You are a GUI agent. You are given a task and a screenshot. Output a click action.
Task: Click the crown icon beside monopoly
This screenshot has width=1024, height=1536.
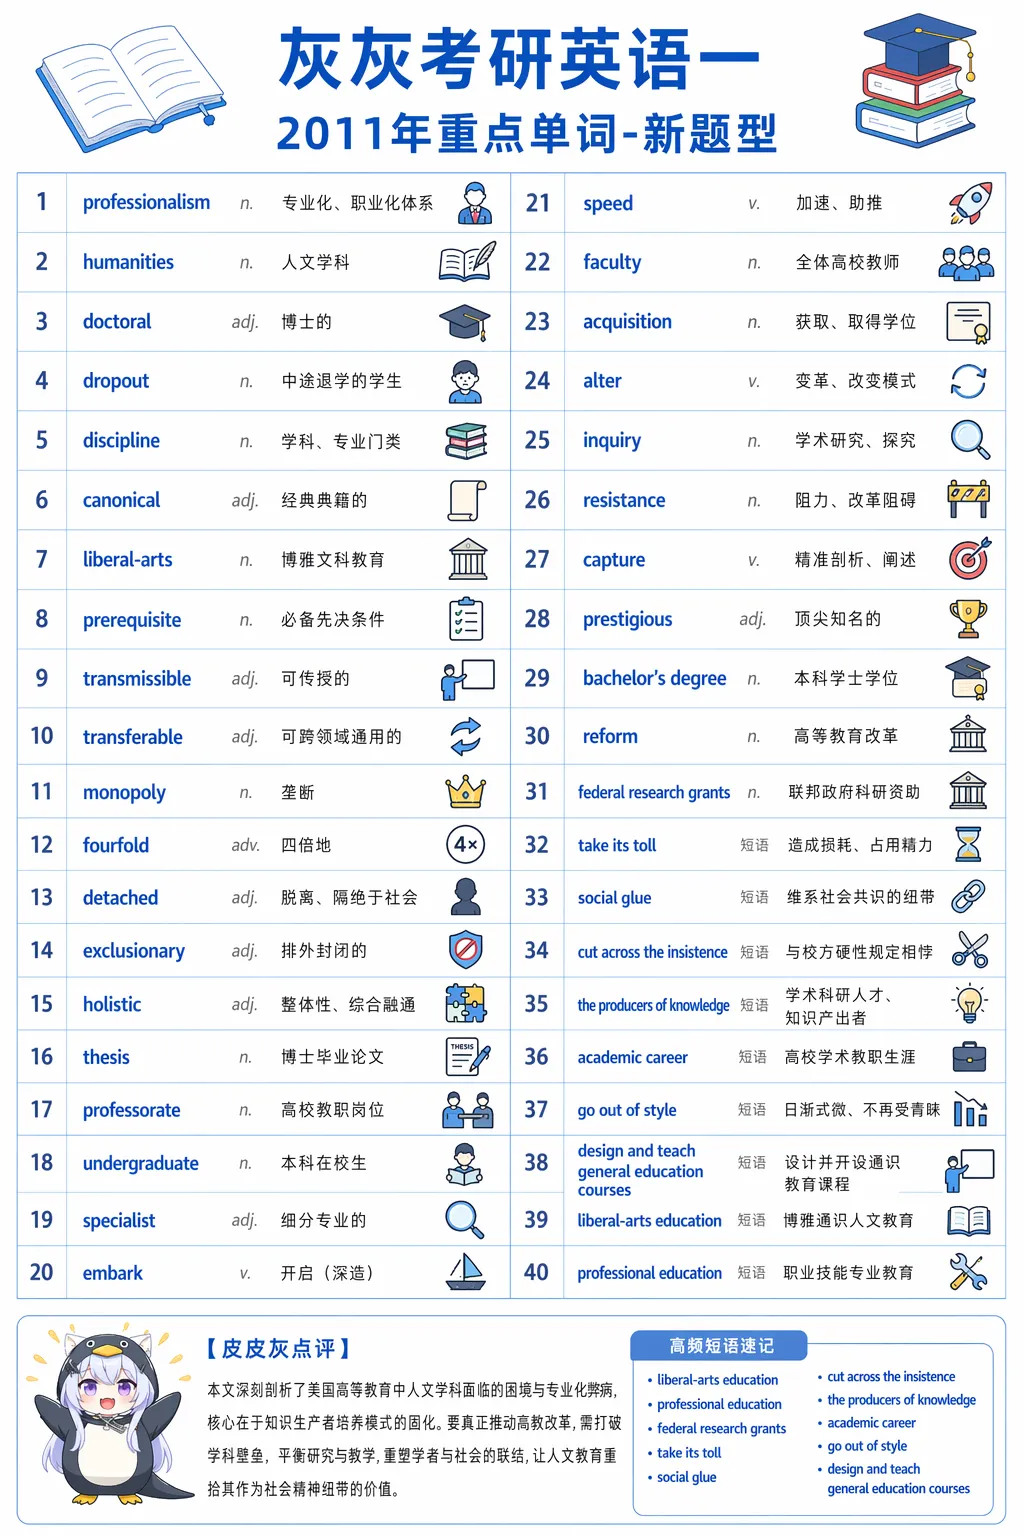[466, 792]
